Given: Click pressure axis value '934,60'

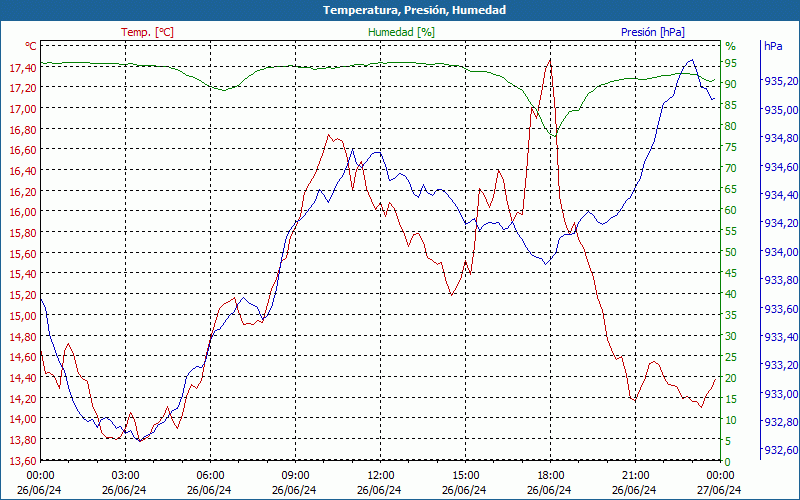Looking at the screenshot, I should (781, 166).
